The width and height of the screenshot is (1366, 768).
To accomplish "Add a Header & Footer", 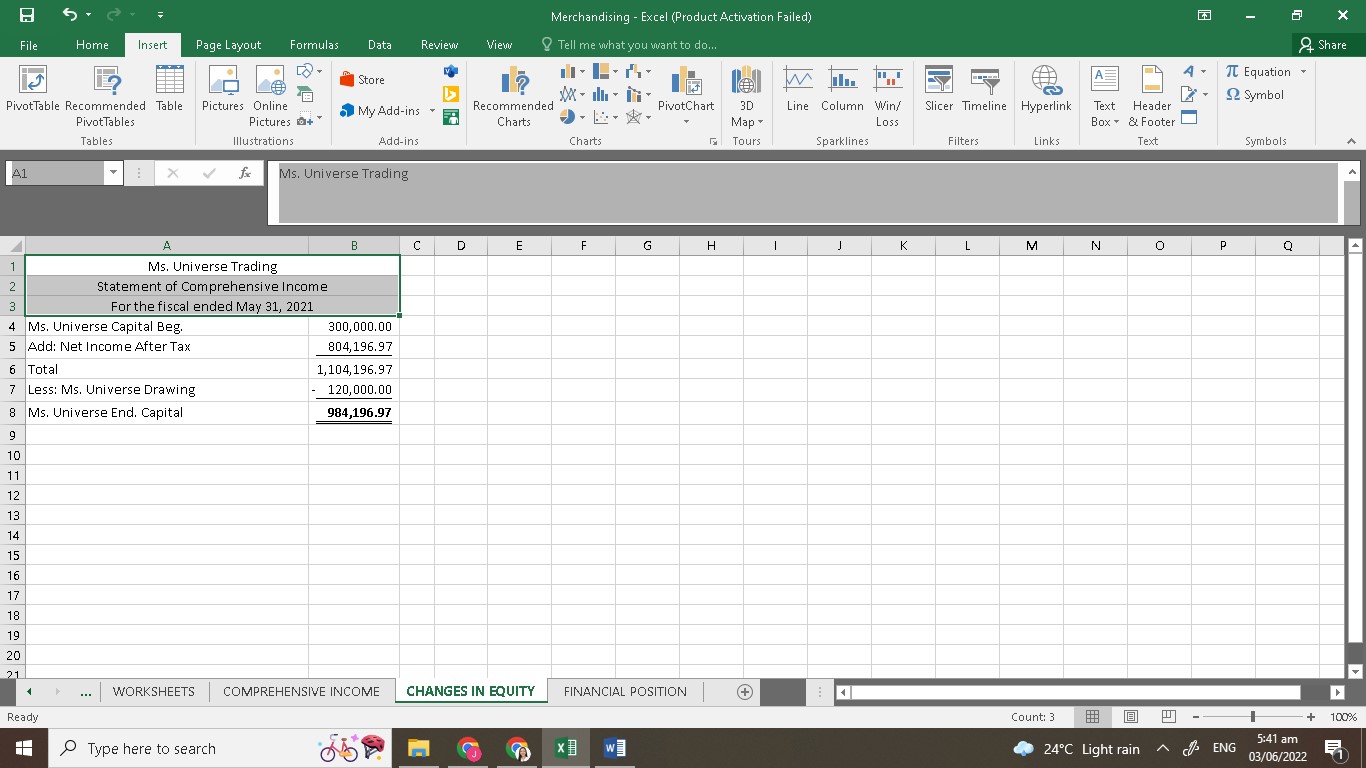I will (x=1152, y=97).
